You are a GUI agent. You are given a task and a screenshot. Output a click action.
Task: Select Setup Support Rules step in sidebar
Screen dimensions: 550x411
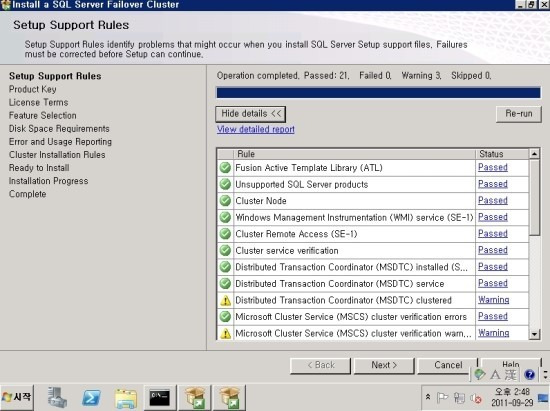[55, 76]
